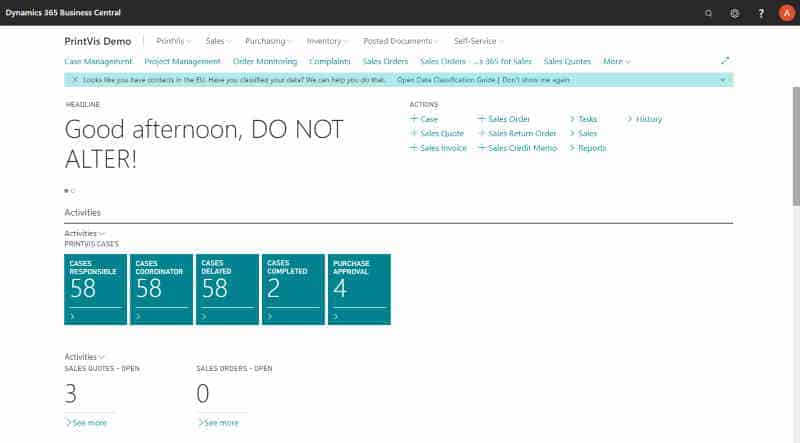The height and width of the screenshot is (443, 800).
Task: Open the settings gear icon
Action: pos(735,13)
